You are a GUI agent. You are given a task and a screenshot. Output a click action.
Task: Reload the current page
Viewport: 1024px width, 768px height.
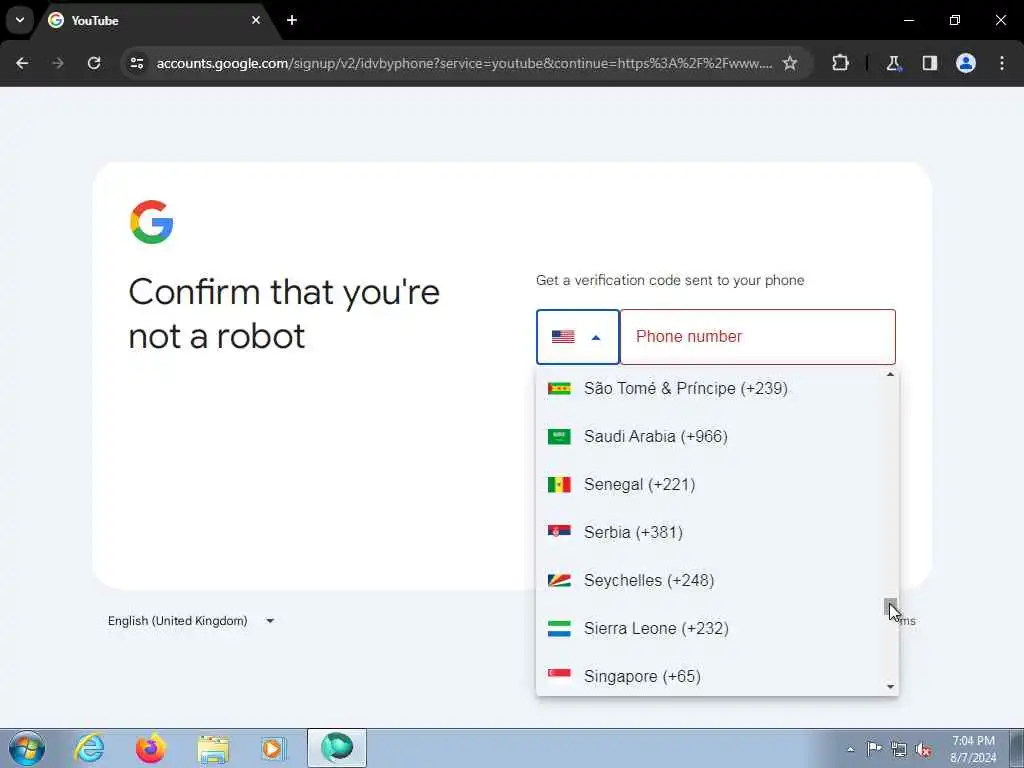(x=94, y=63)
